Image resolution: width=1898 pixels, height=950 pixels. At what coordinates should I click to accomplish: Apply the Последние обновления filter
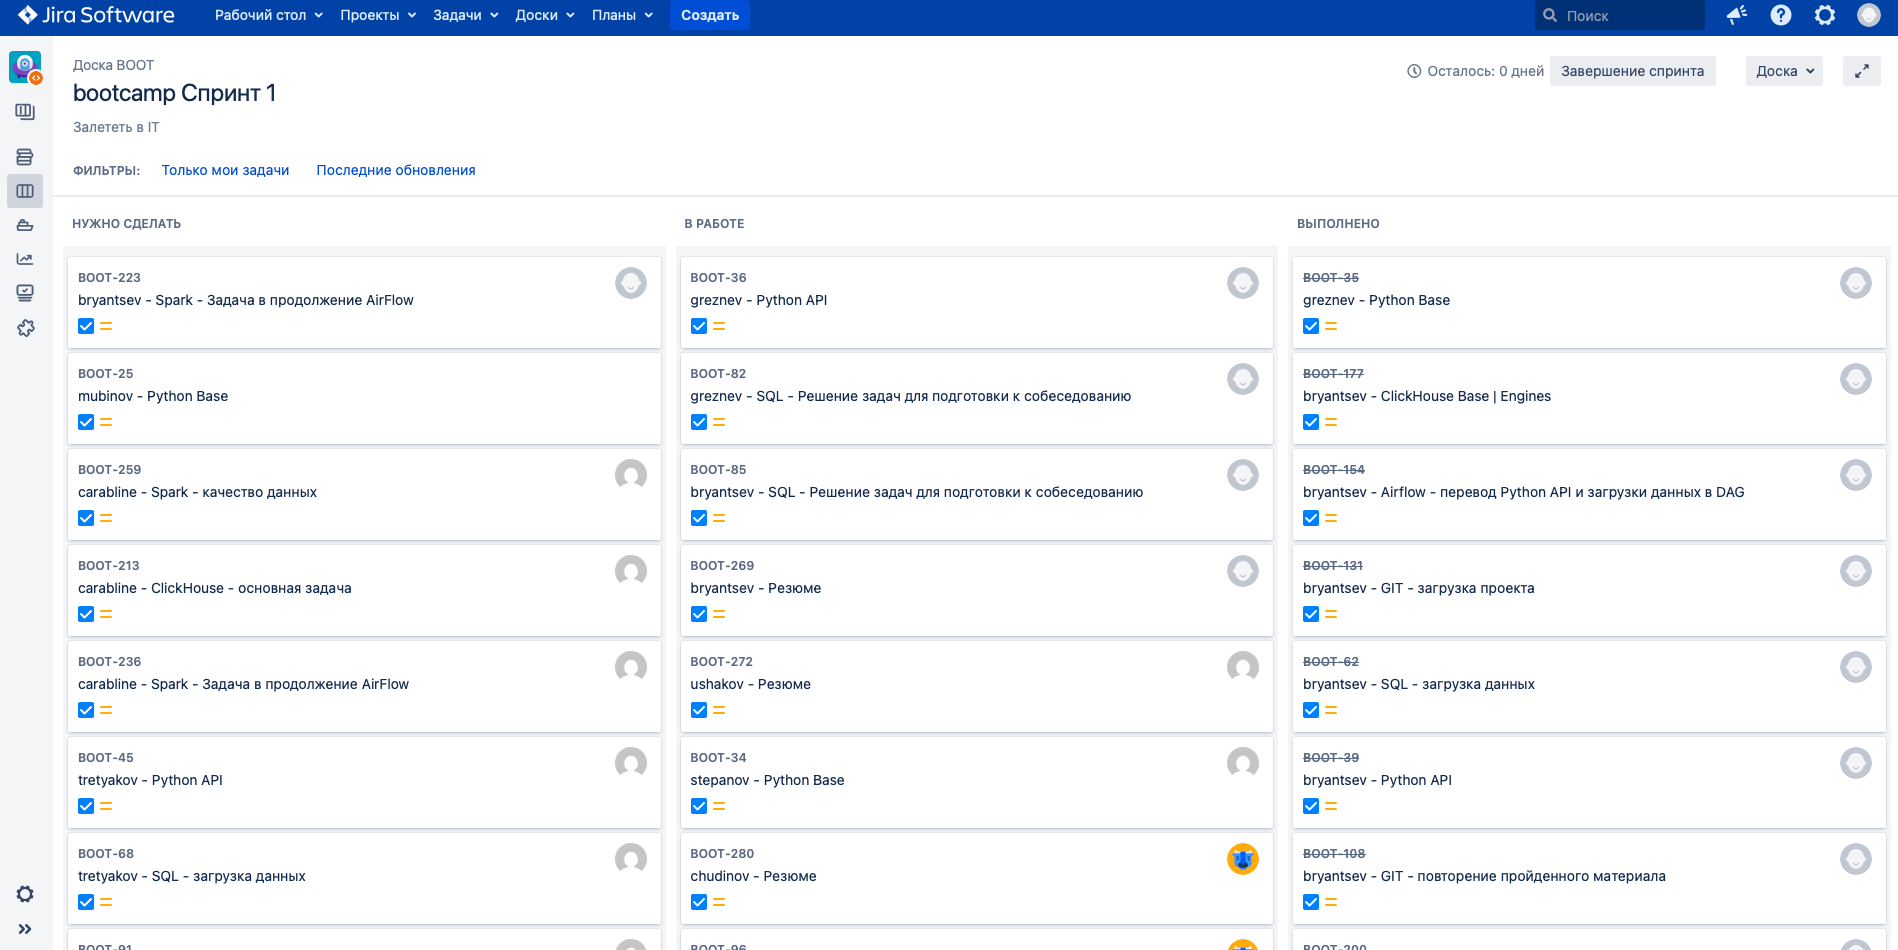(x=396, y=170)
